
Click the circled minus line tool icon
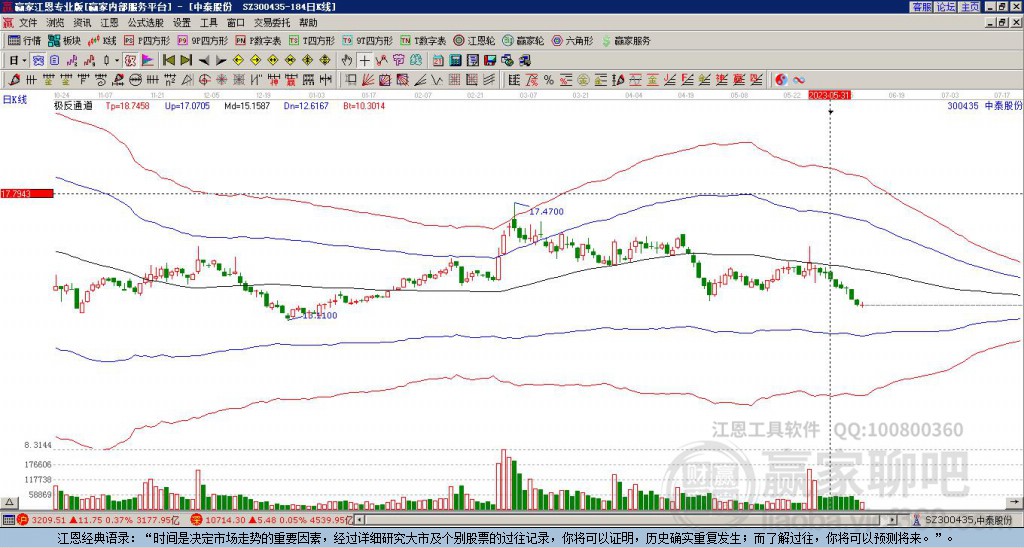135,80
